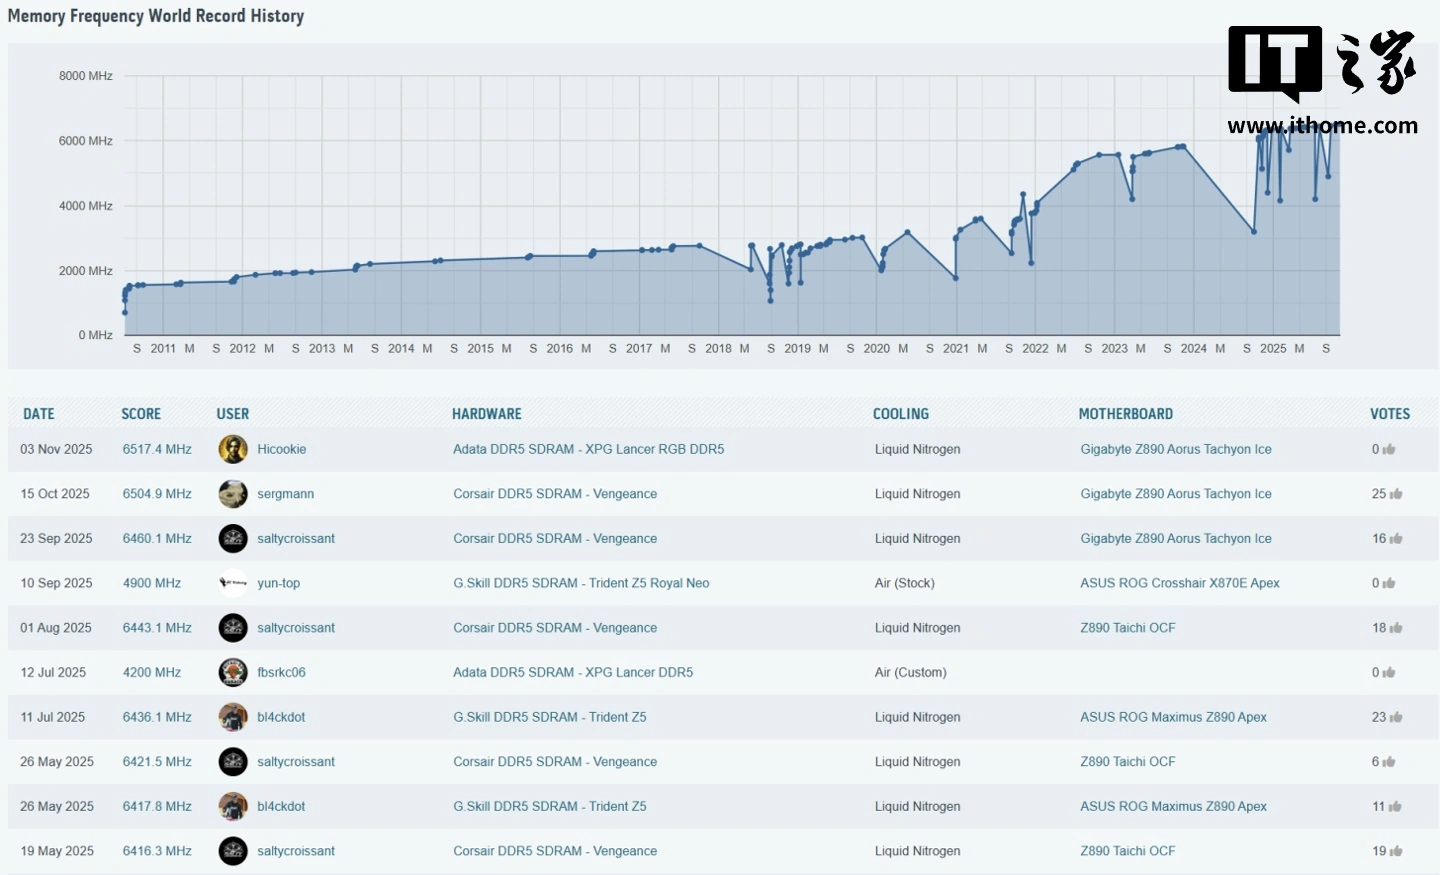Click thumbs-up icon with 19 votes
1440x875 pixels.
(1396, 851)
